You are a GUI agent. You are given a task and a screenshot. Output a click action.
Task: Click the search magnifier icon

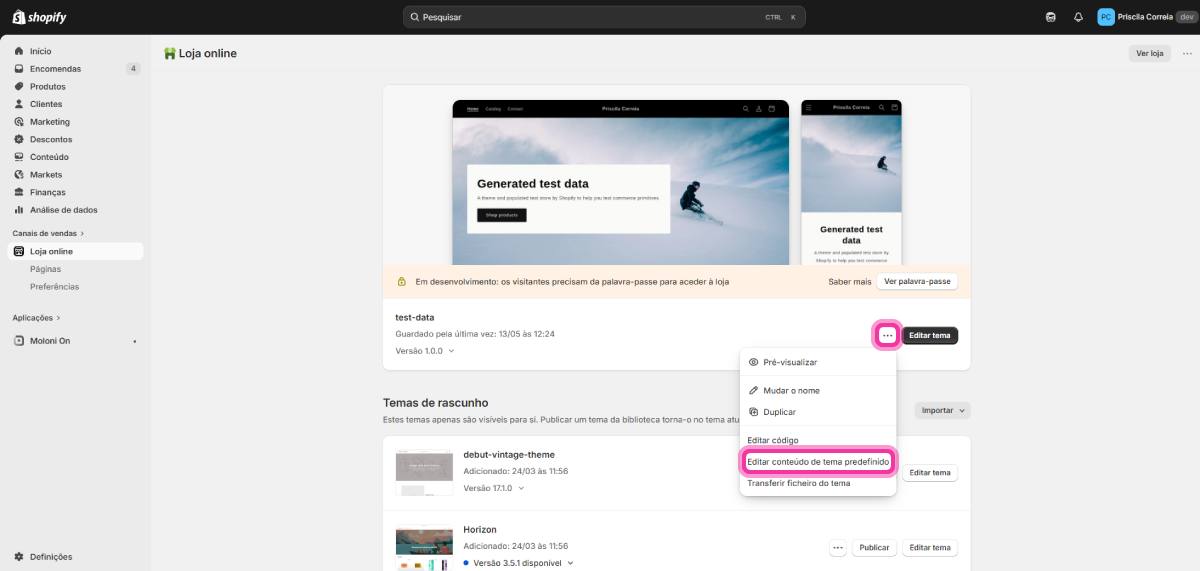coord(415,17)
